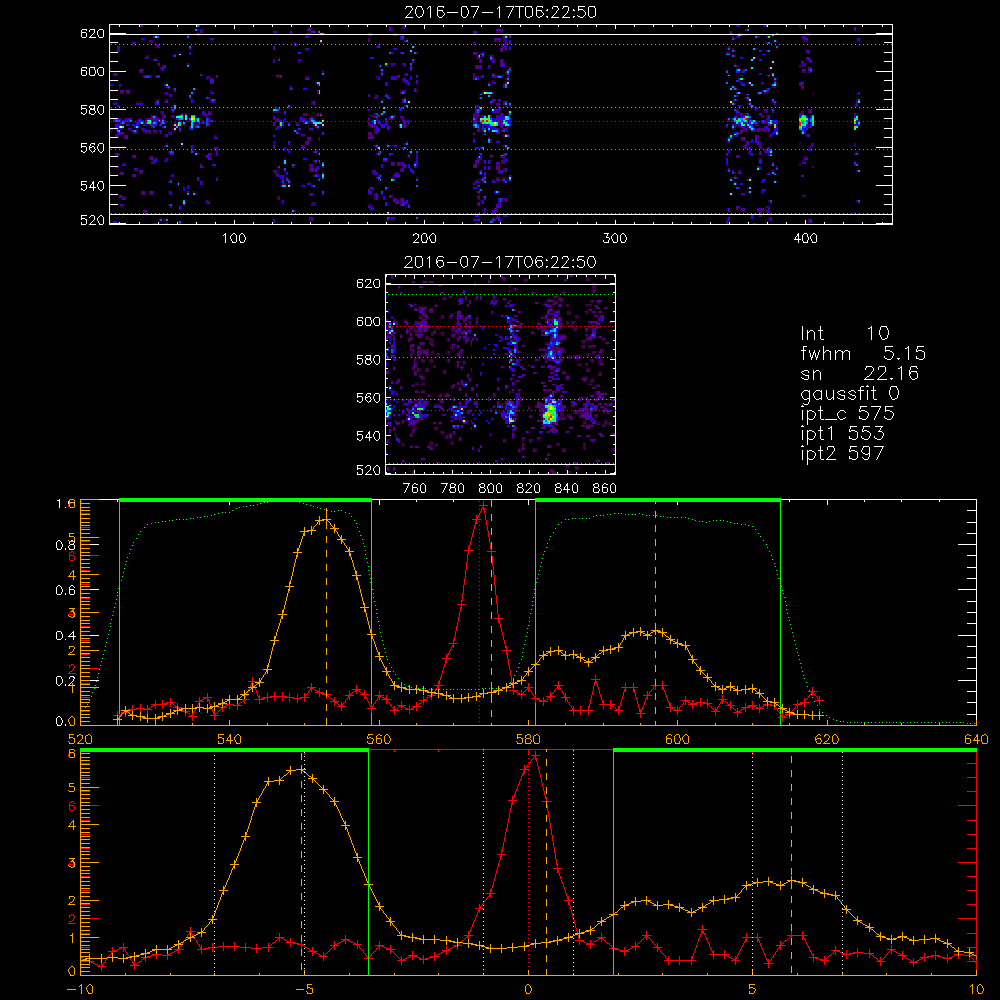Click x-axis label 5 on lower profile plot

[x=752, y=989]
